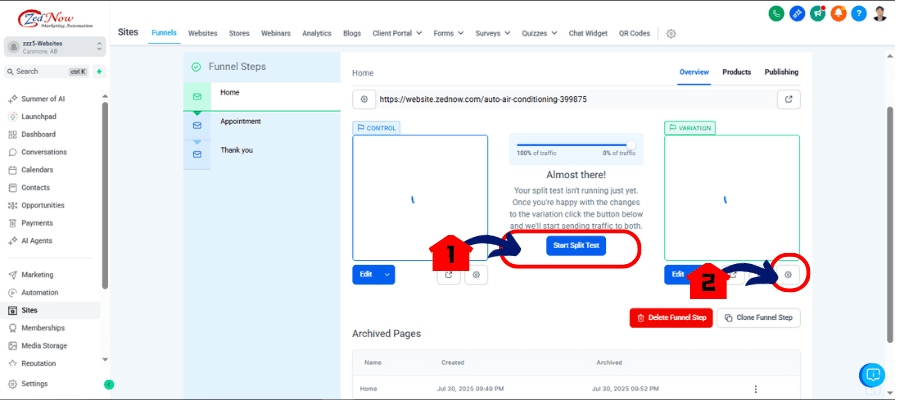Select the Products tab
This screenshot has height=400, width=900.
736,72
